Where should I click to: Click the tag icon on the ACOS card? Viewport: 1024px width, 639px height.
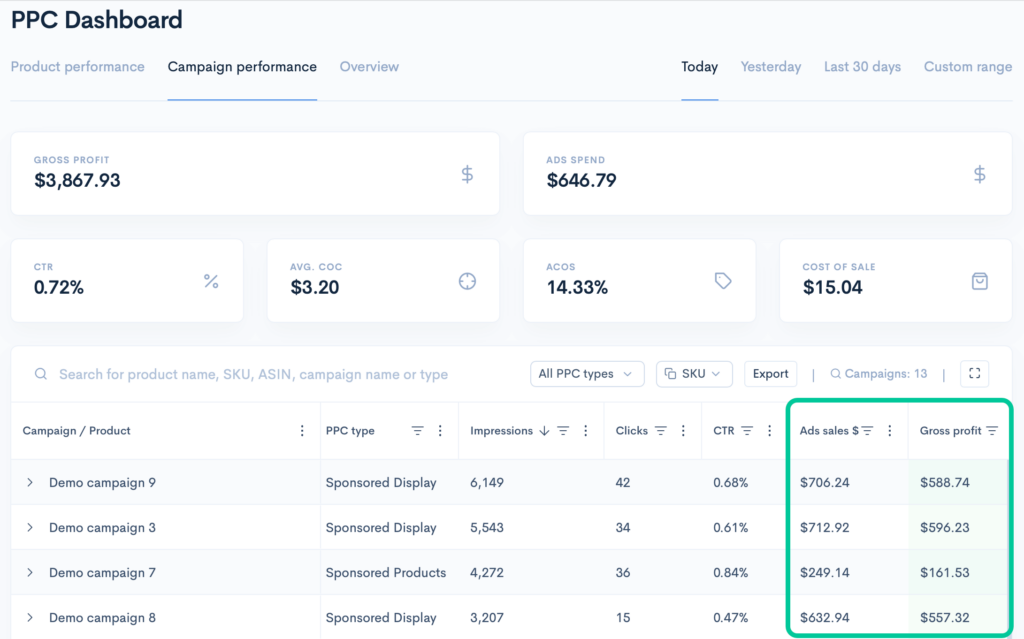point(723,281)
